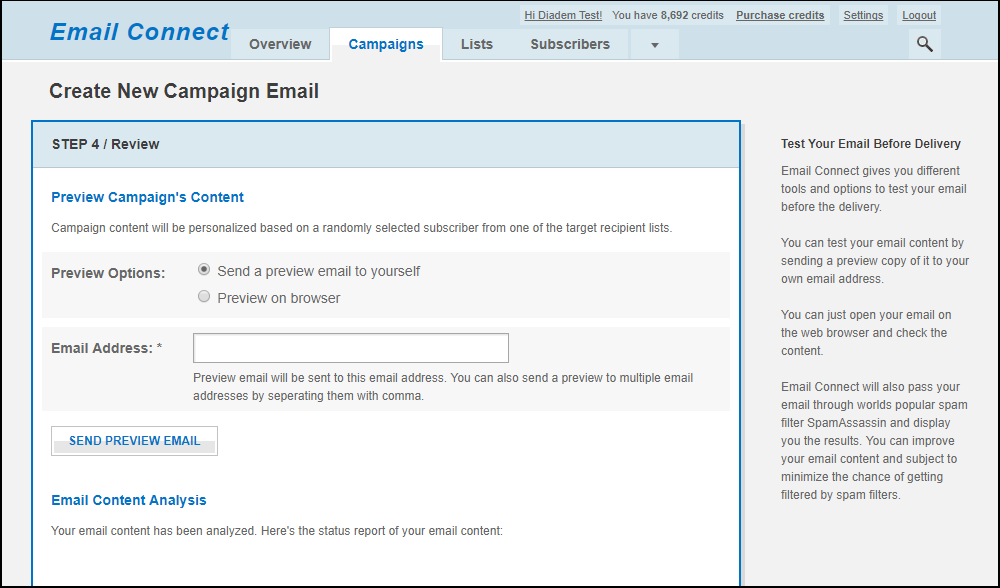Switch to the Overview tab
Screen dimensions: 1000x588
[280, 44]
